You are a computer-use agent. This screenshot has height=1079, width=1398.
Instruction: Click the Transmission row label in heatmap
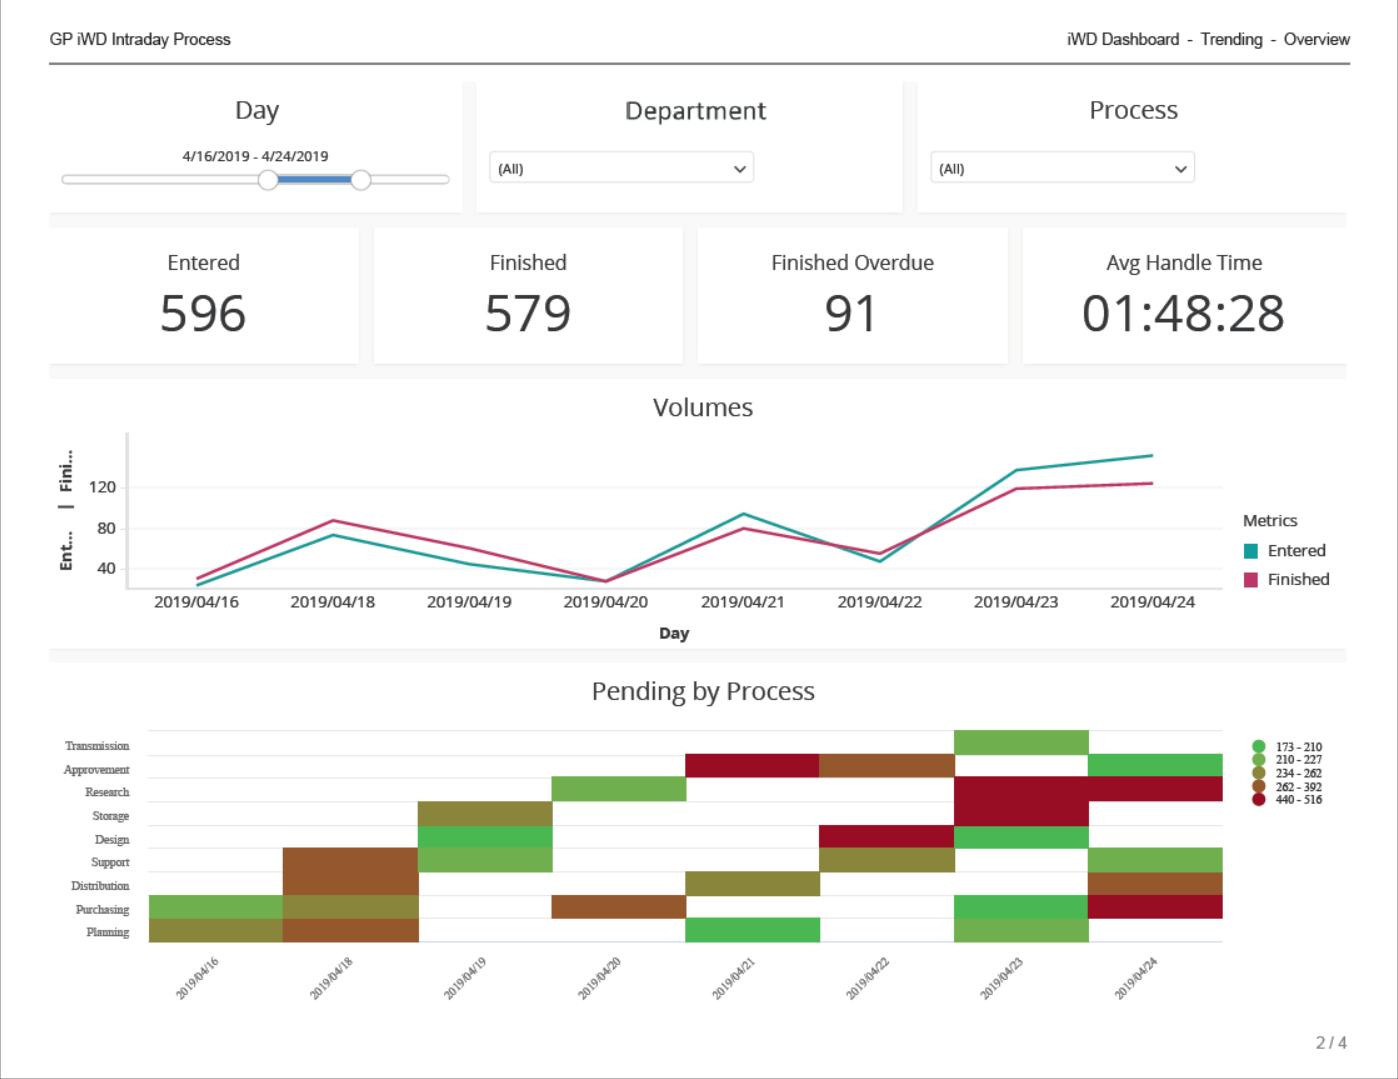[97, 746]
